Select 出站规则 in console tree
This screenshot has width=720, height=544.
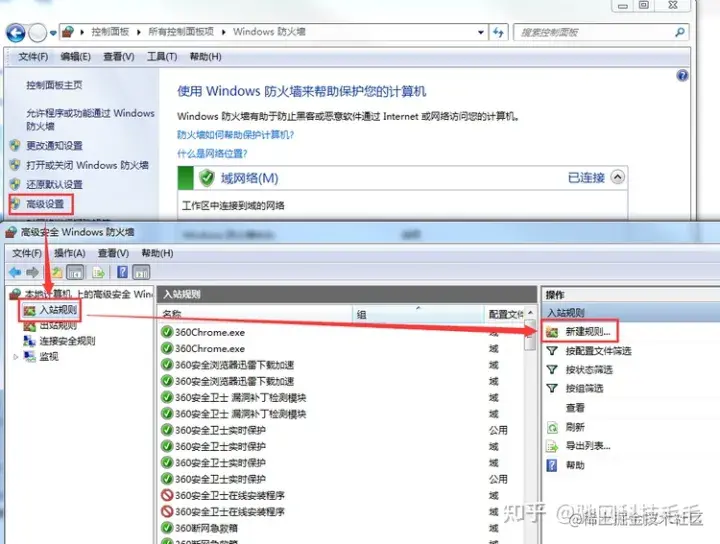click(x=58, y=325)
